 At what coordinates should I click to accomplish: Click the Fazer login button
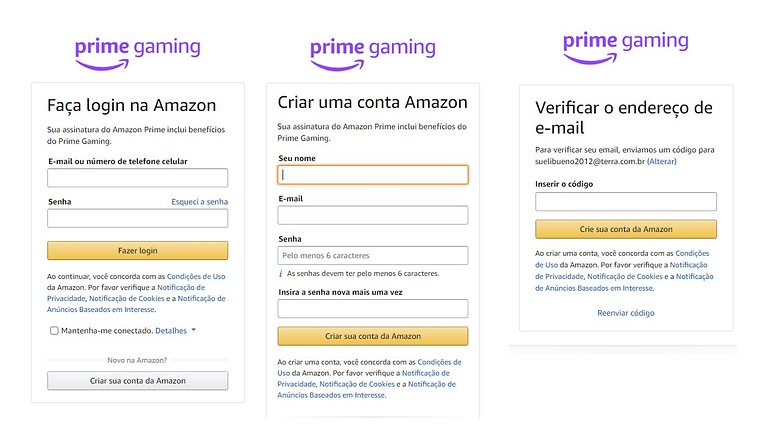coord(138,250)
